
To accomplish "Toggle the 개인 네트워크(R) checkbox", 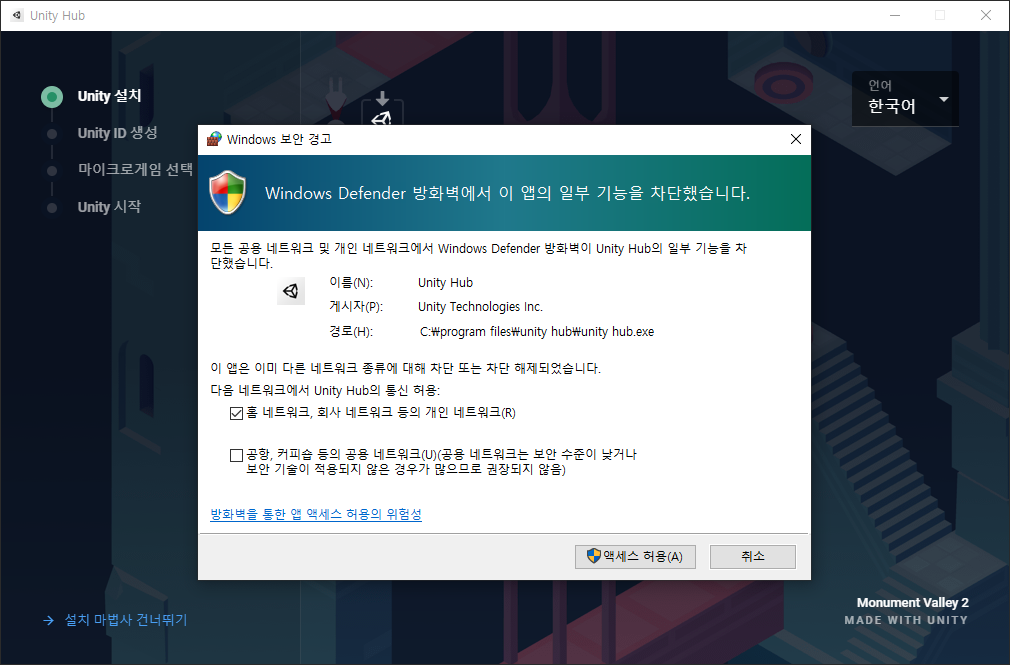I will (x=236, y=413).
